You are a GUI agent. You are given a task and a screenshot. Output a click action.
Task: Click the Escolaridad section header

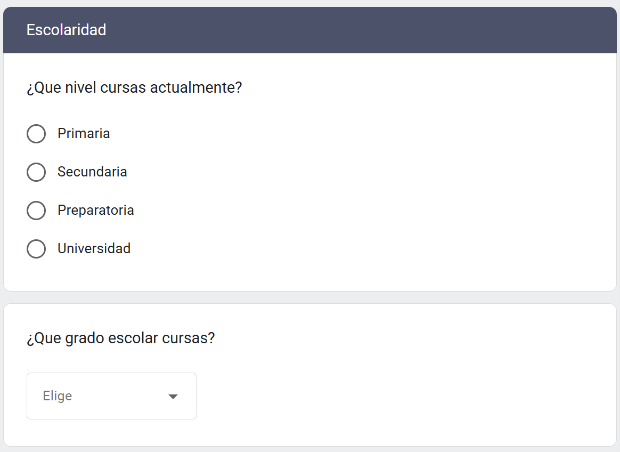(66, 30)
